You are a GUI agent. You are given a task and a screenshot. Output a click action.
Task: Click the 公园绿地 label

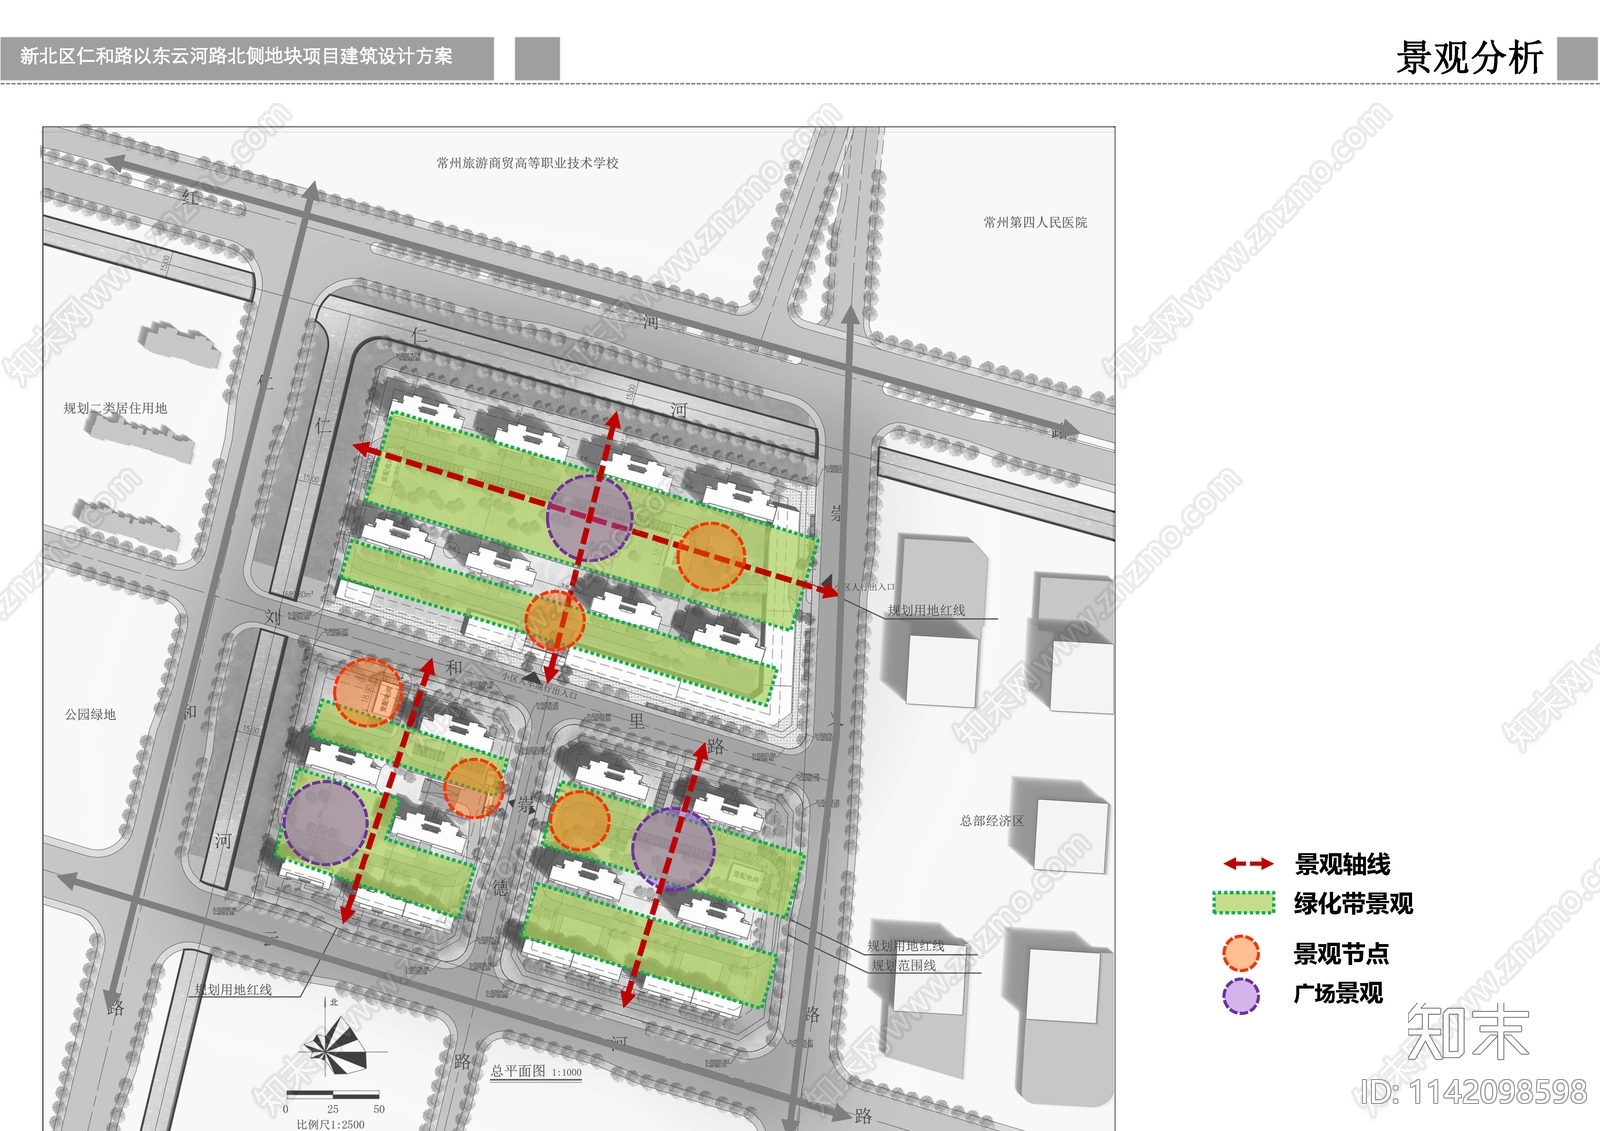[x=91, y=714]
